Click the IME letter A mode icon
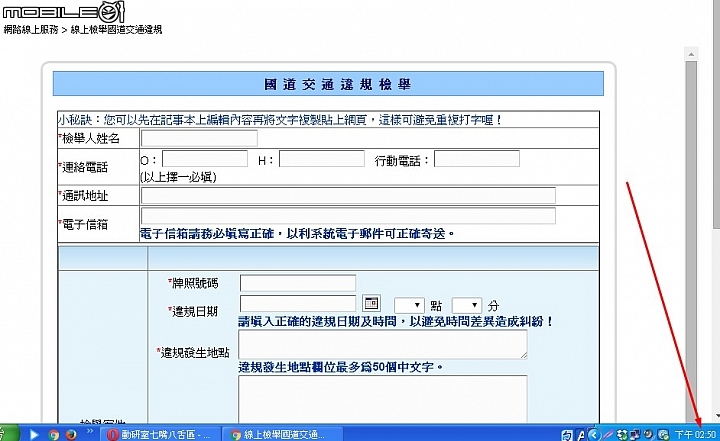 point(581,435)
